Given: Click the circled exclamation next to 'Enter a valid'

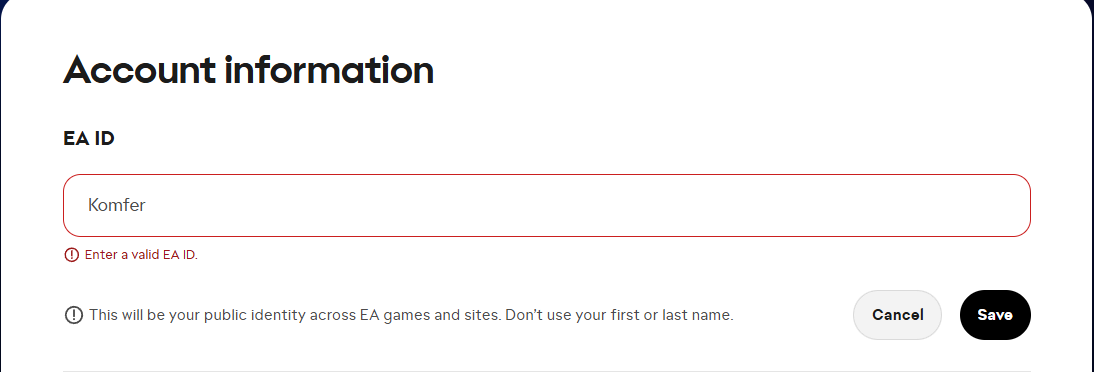Looking at the screenshot, I should [71, 255].
